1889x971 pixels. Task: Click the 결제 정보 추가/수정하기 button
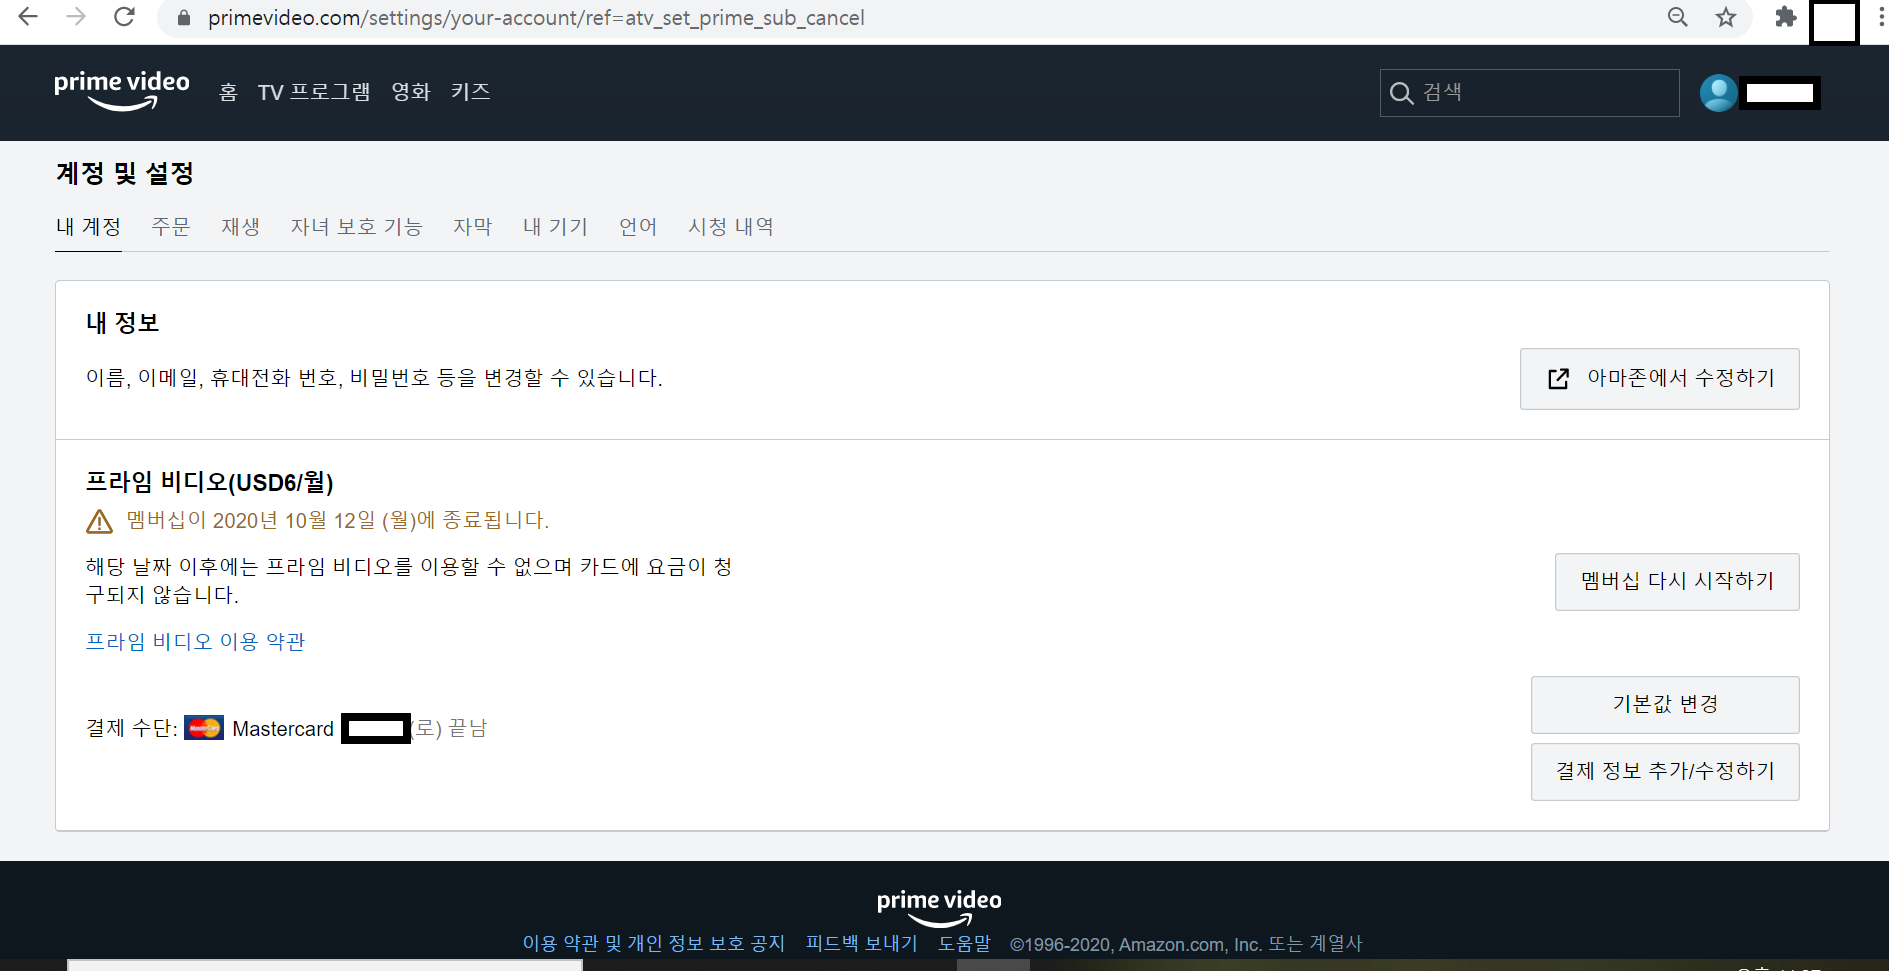[x=1665, y=772]
